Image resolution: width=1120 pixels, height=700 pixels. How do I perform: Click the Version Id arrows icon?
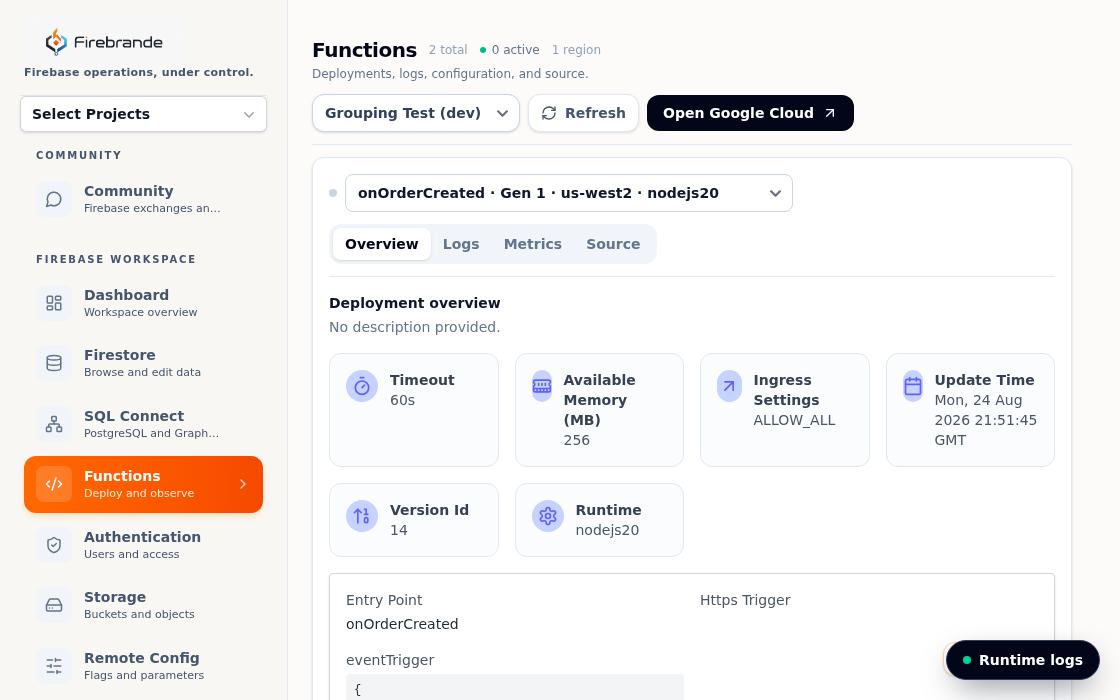coord(362,516)
